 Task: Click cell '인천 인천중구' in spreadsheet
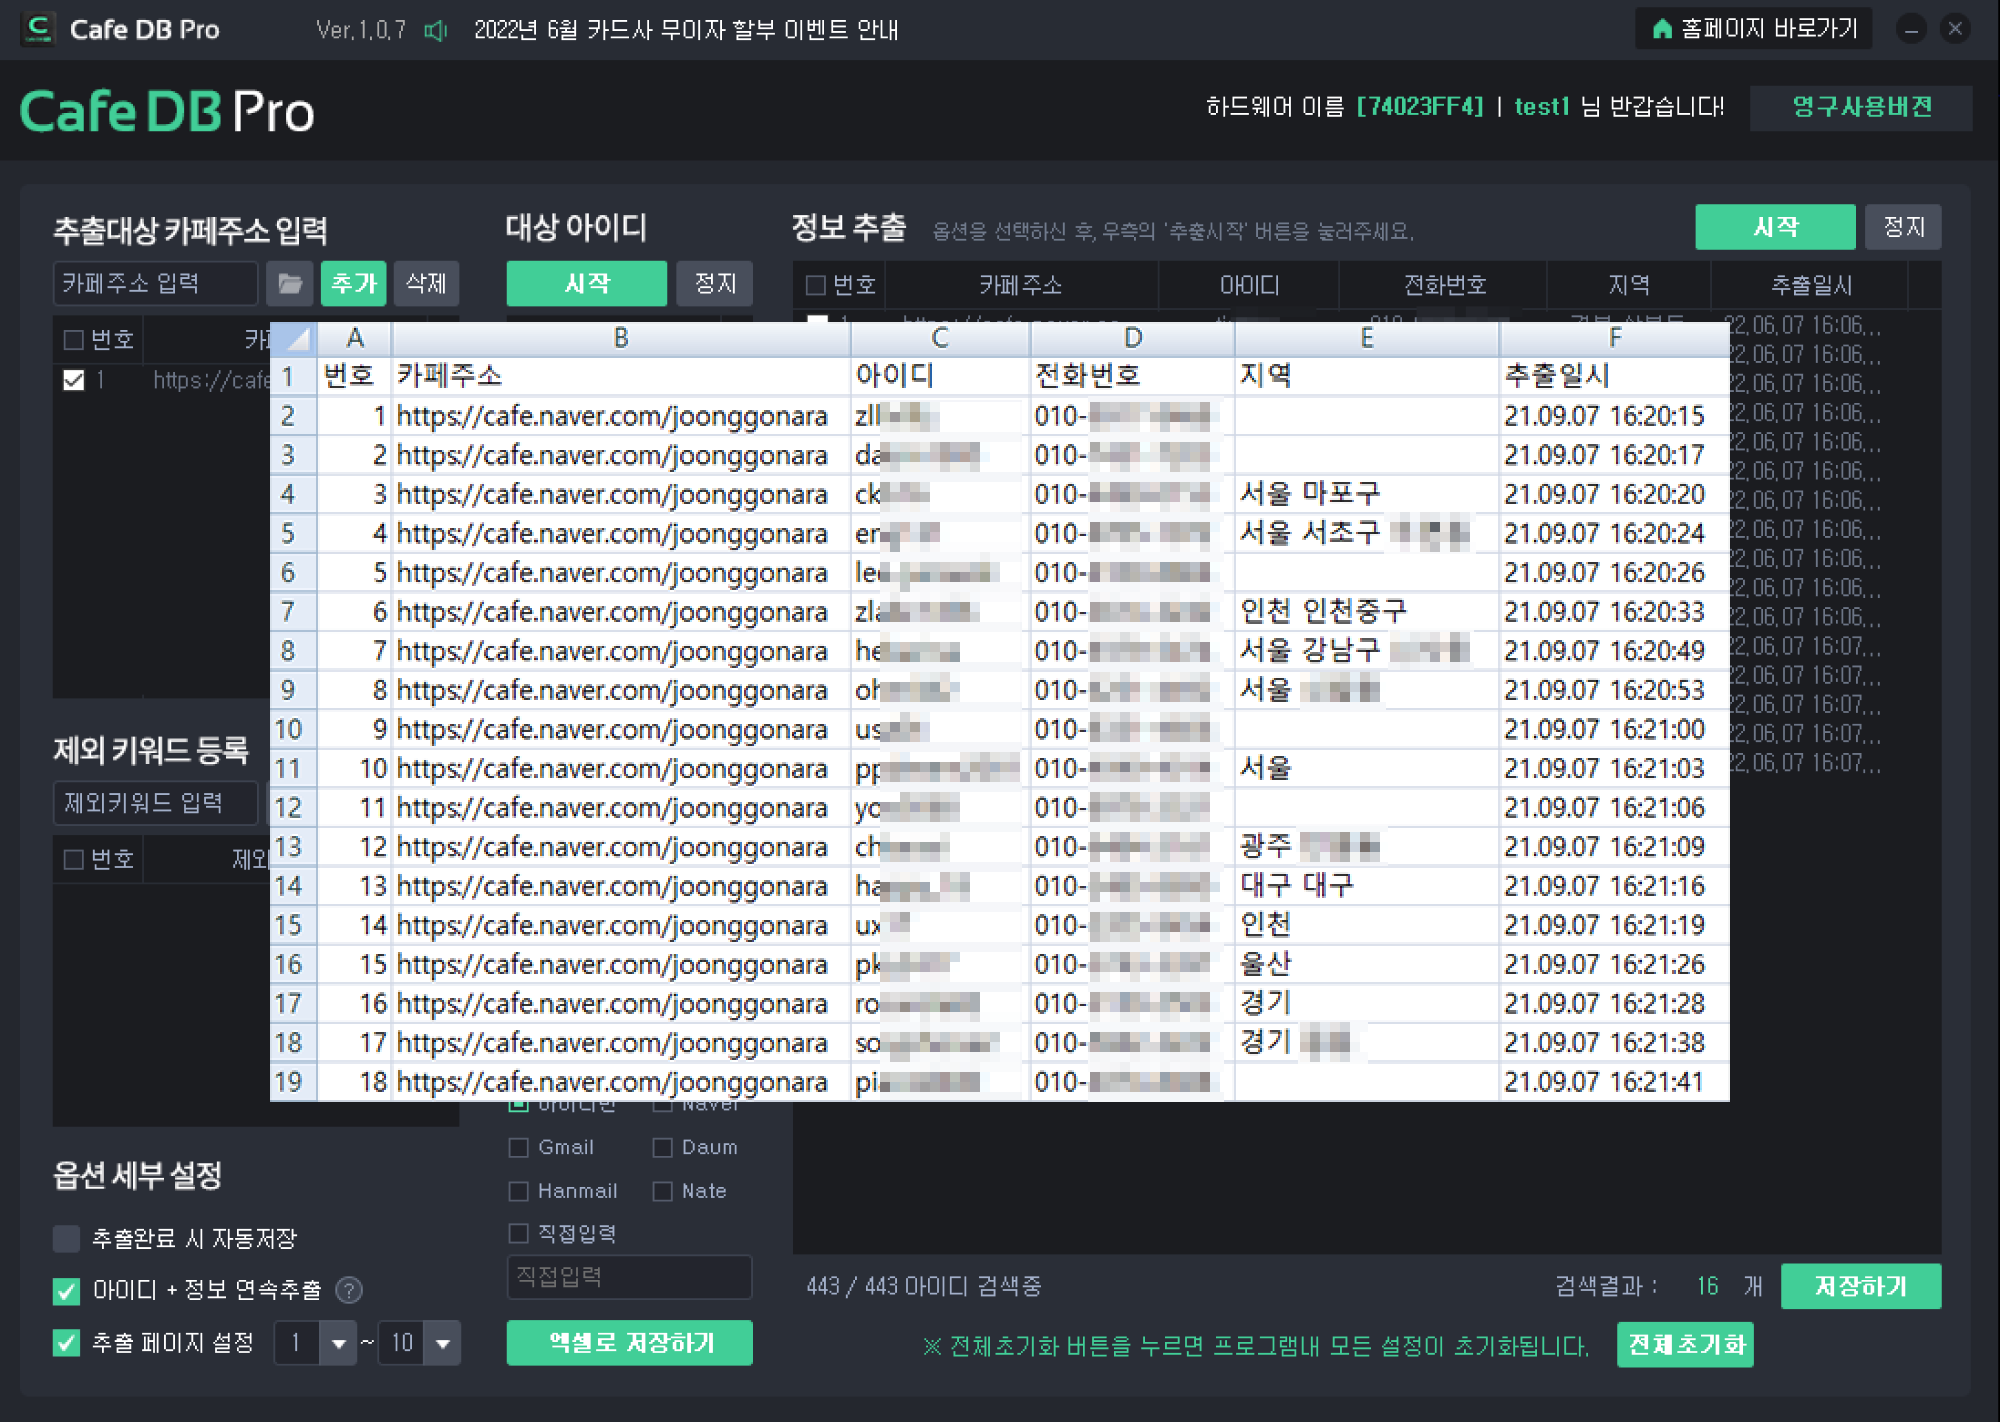coord(1367,612)
